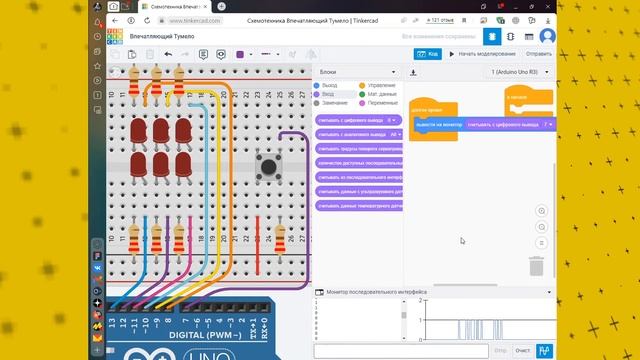
Task: Open the 121 reviews link
Action: 440,20
